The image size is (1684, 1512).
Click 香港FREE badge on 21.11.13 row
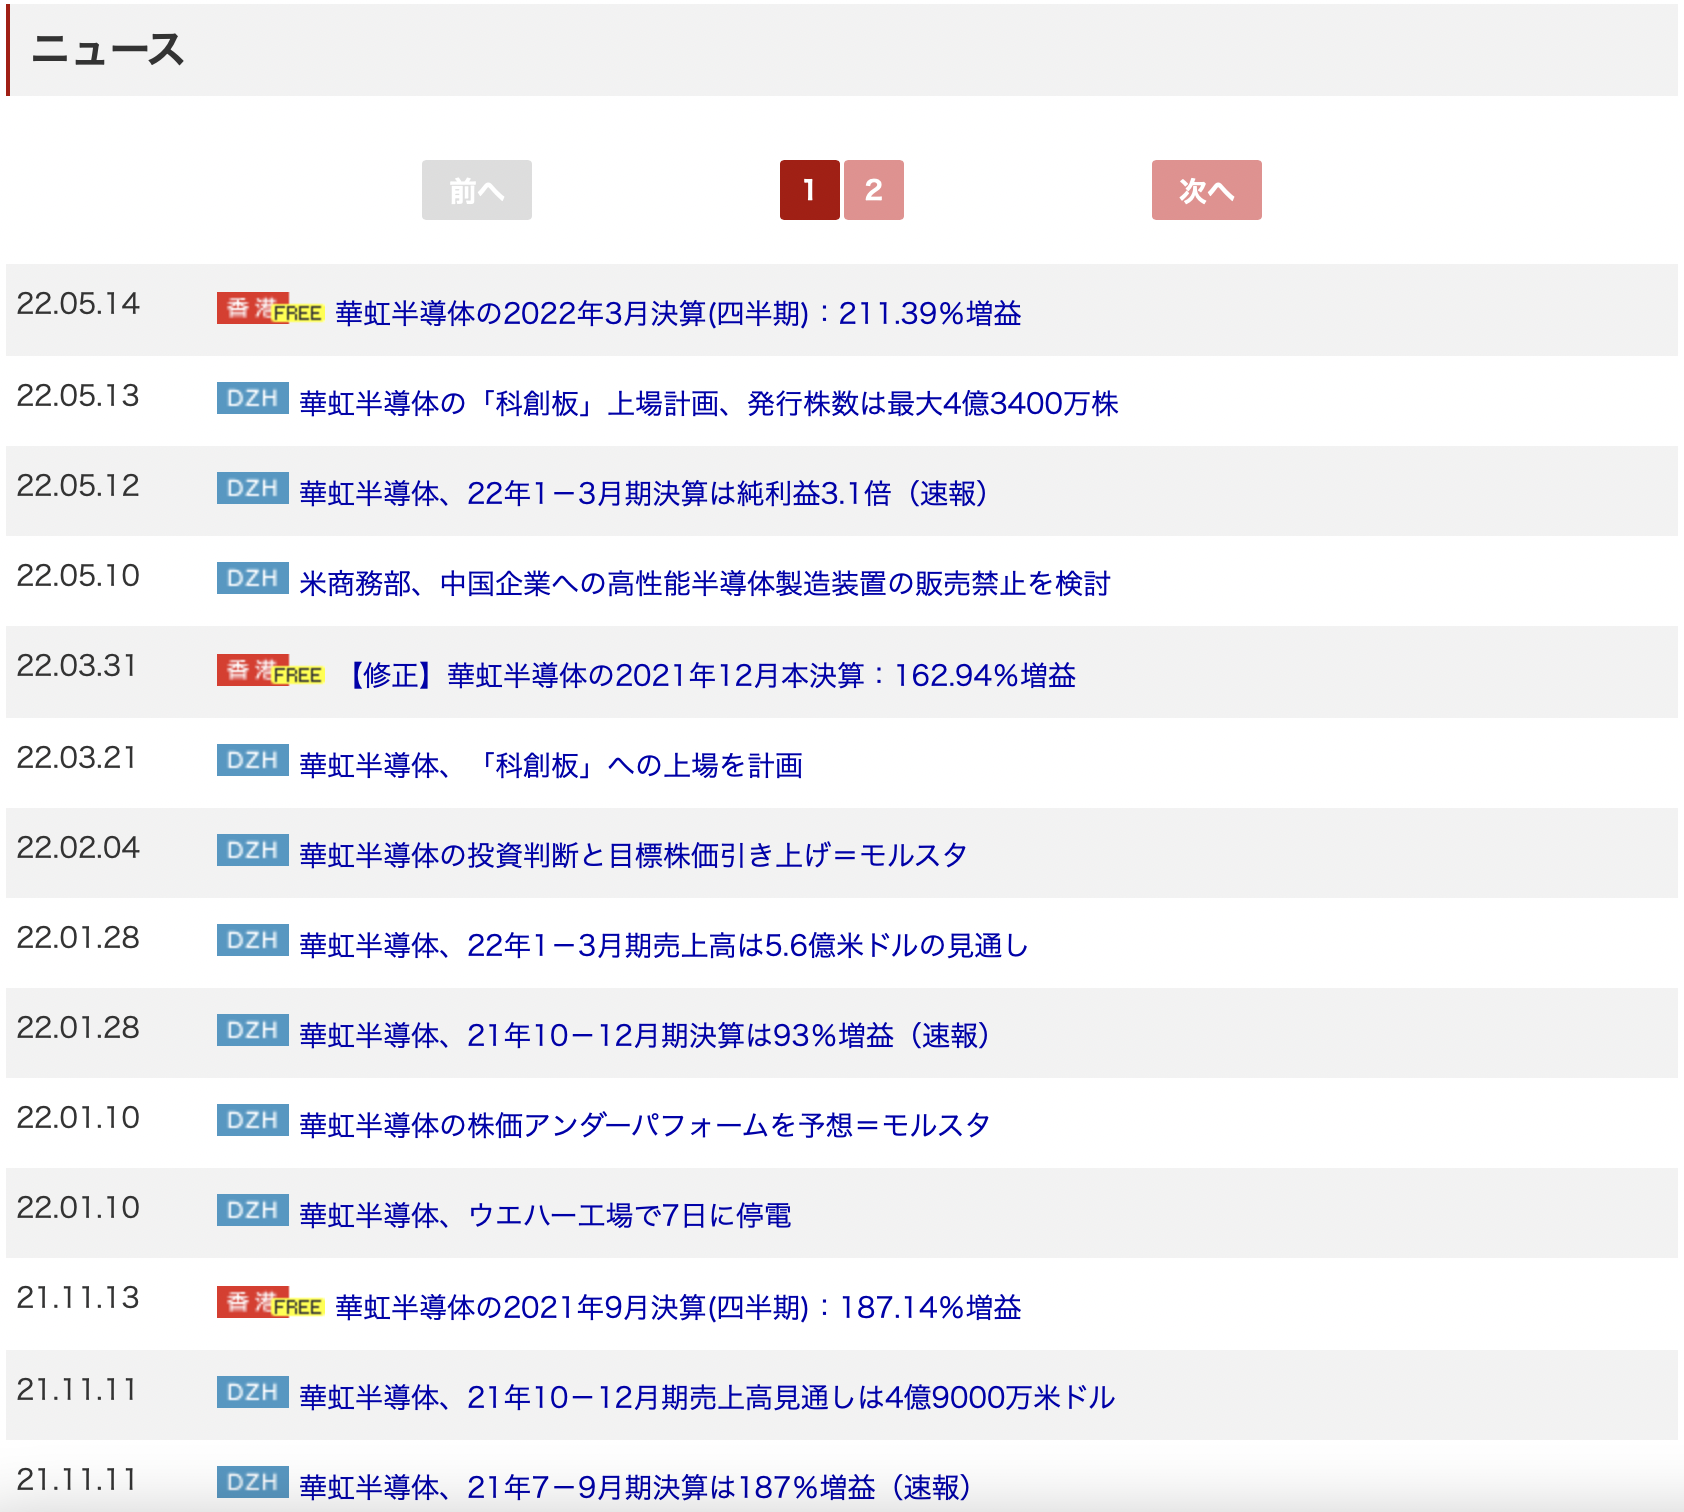tap(271, 1303)
